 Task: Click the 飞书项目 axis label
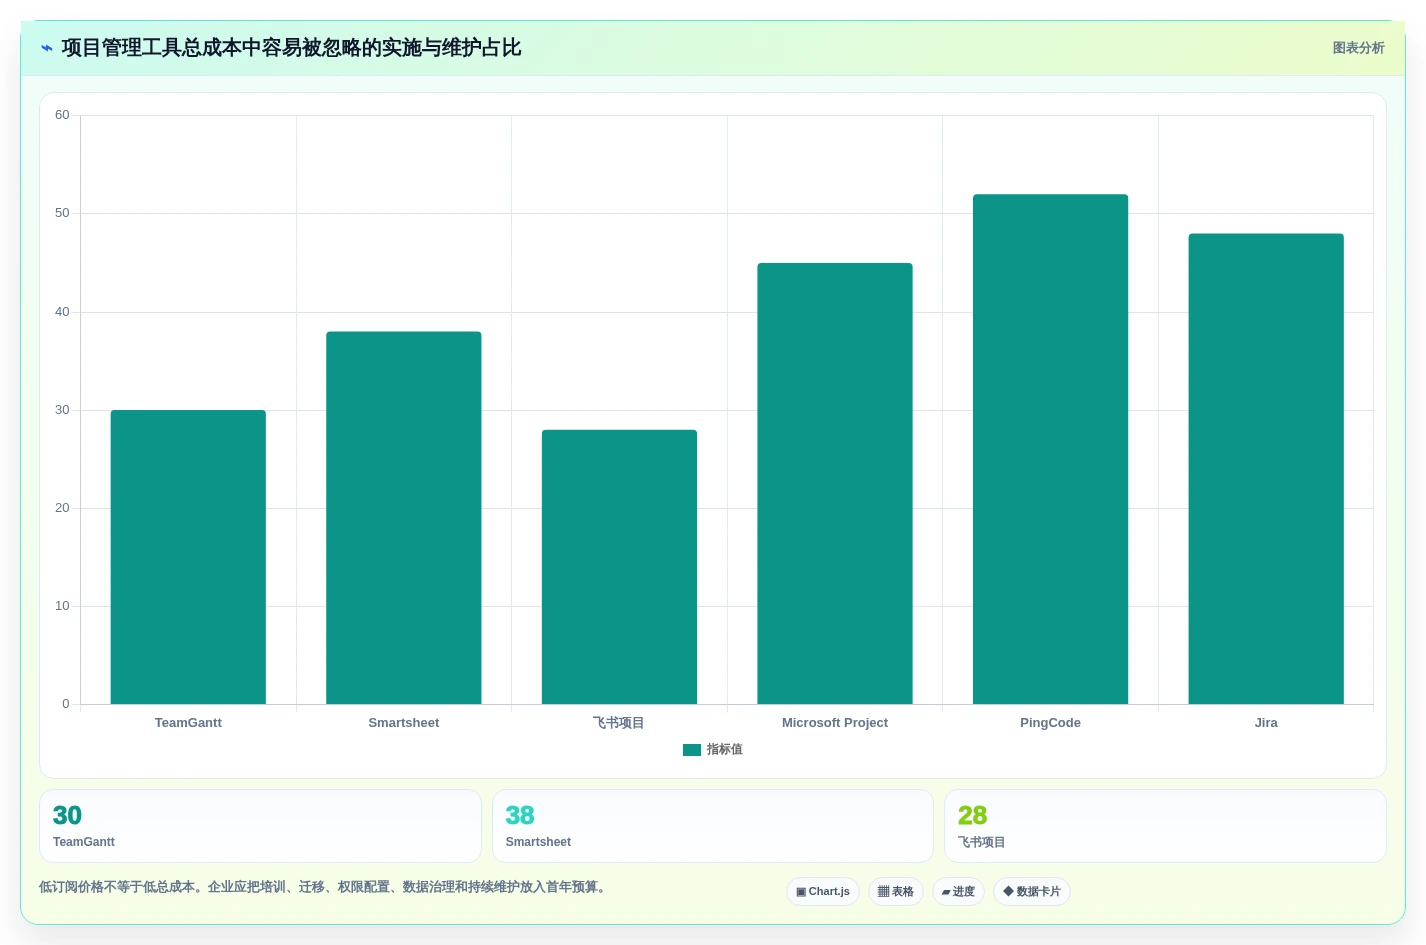pos(619,723)
